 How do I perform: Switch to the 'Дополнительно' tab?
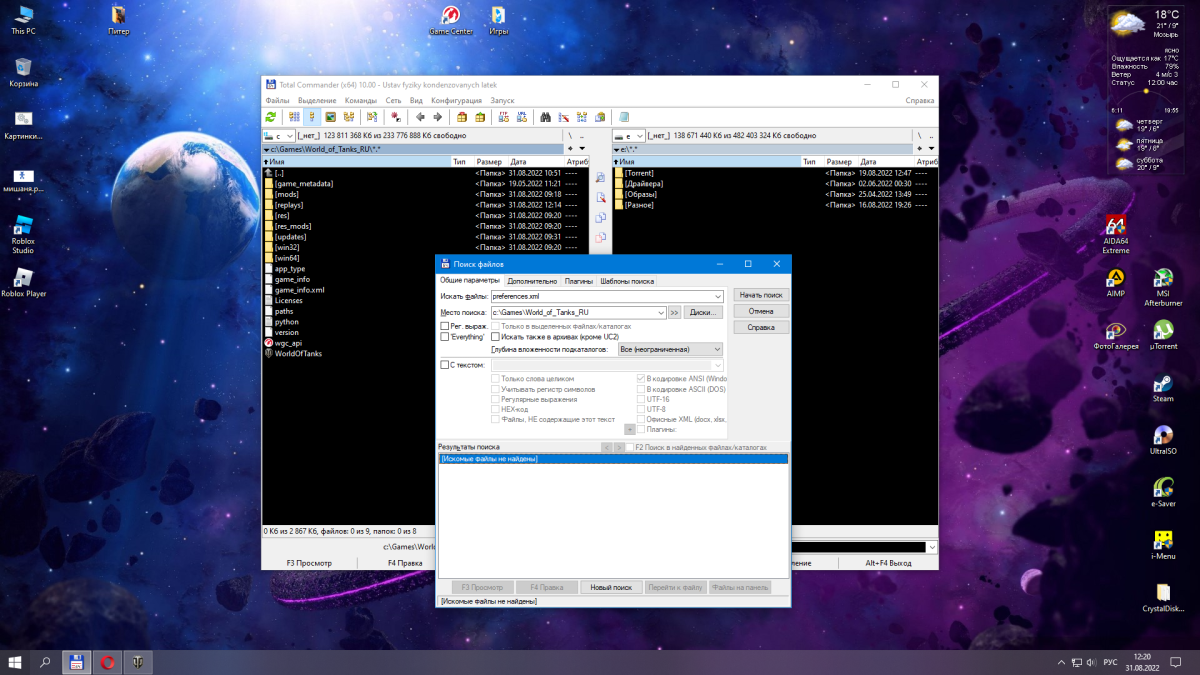531,281
